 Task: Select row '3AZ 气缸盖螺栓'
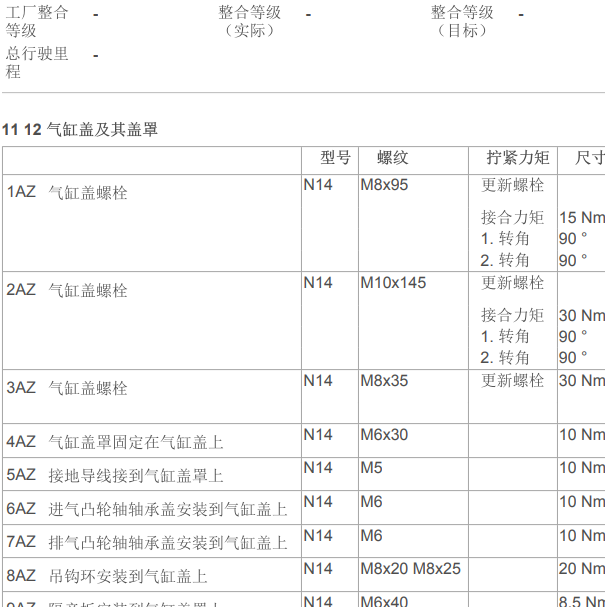(303, 396)
